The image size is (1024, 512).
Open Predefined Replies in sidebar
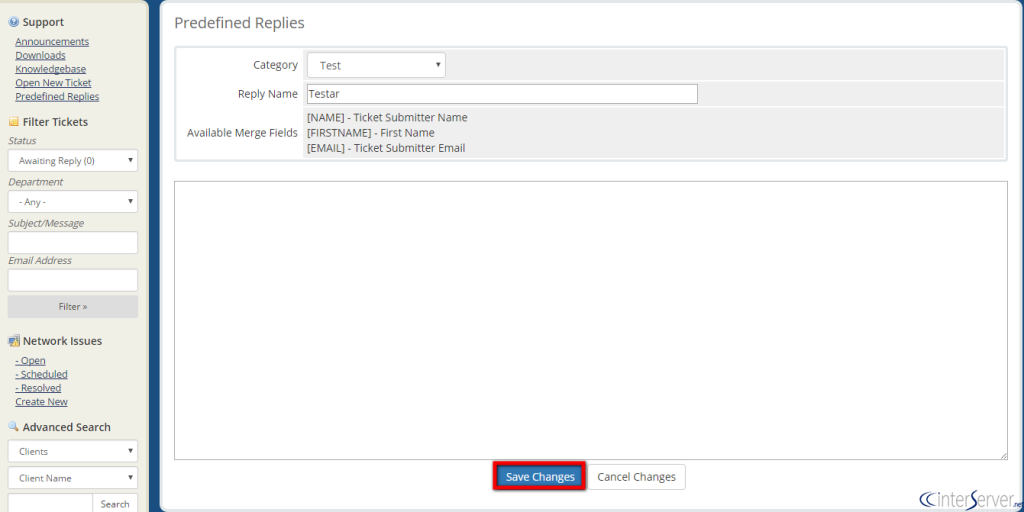pos(57,97)
